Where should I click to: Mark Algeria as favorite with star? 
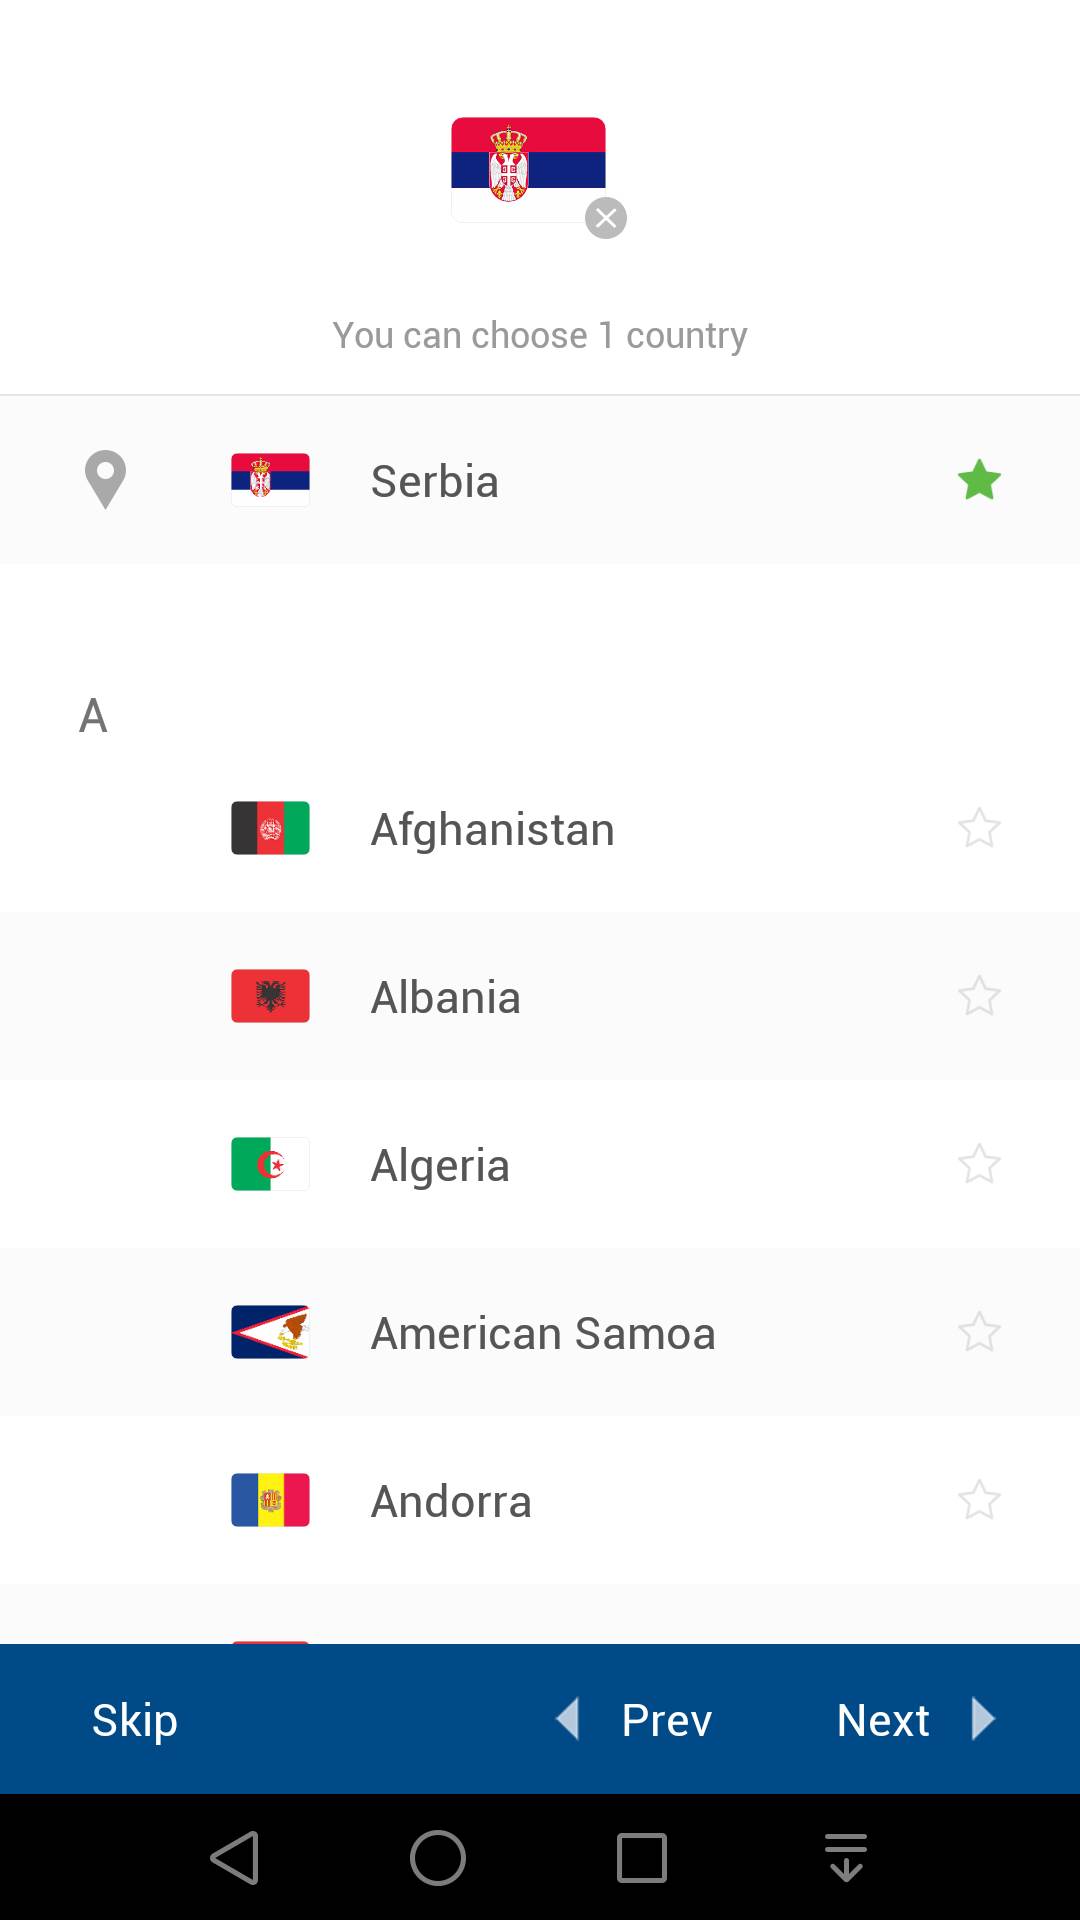point(979,1164)
